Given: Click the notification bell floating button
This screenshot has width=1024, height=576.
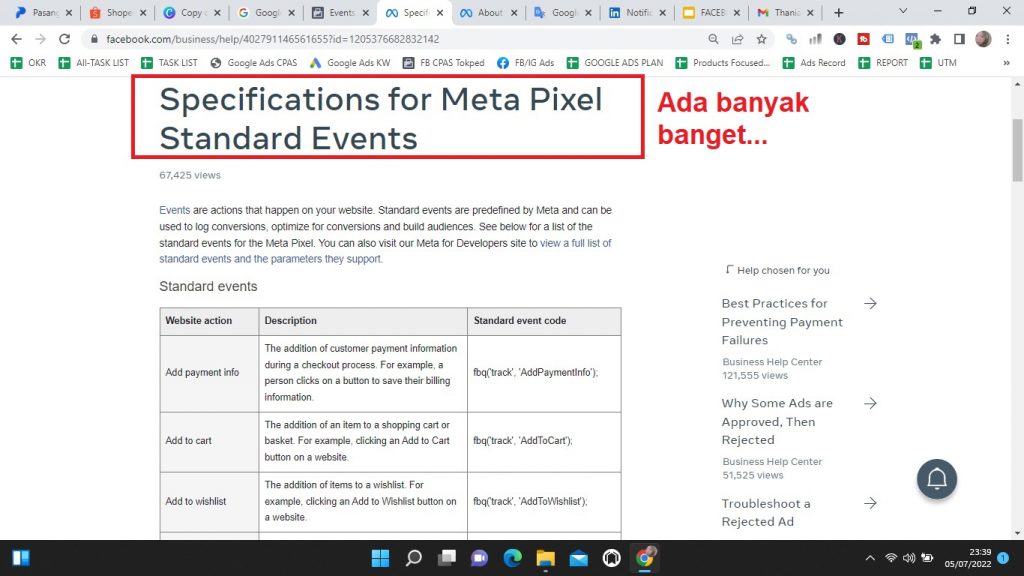Looking at the screenshot, I should coord(937,480).
